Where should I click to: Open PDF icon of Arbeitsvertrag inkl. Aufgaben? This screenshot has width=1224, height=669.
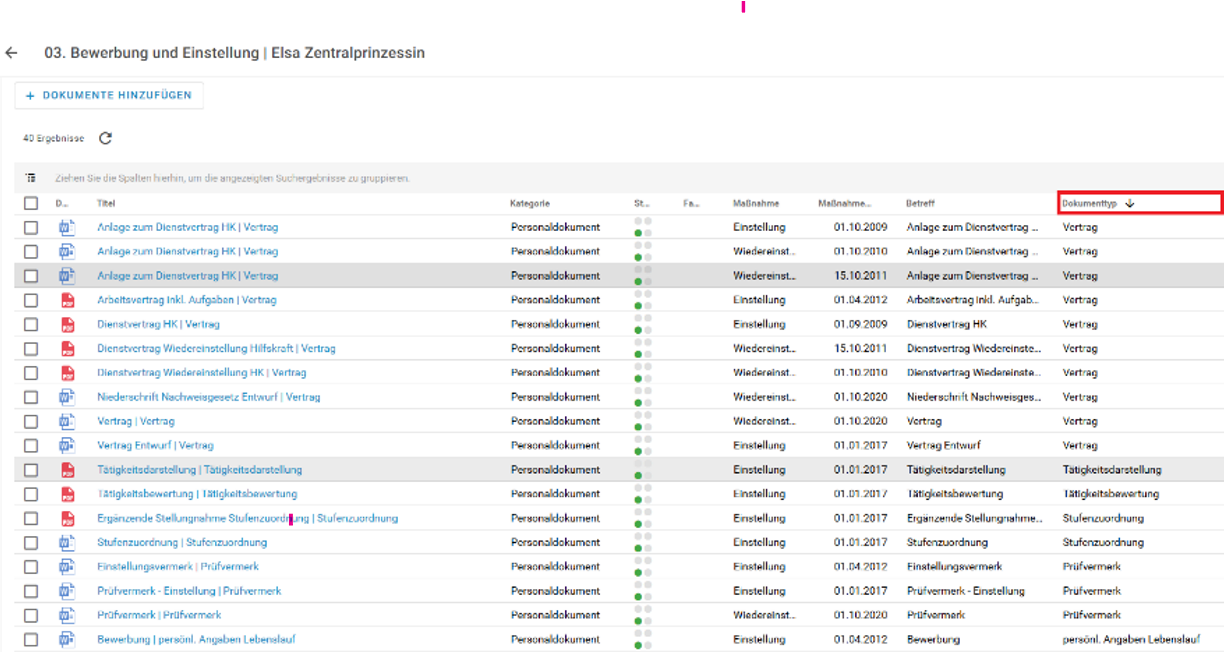pyautogui.click(x=68, y=300)
